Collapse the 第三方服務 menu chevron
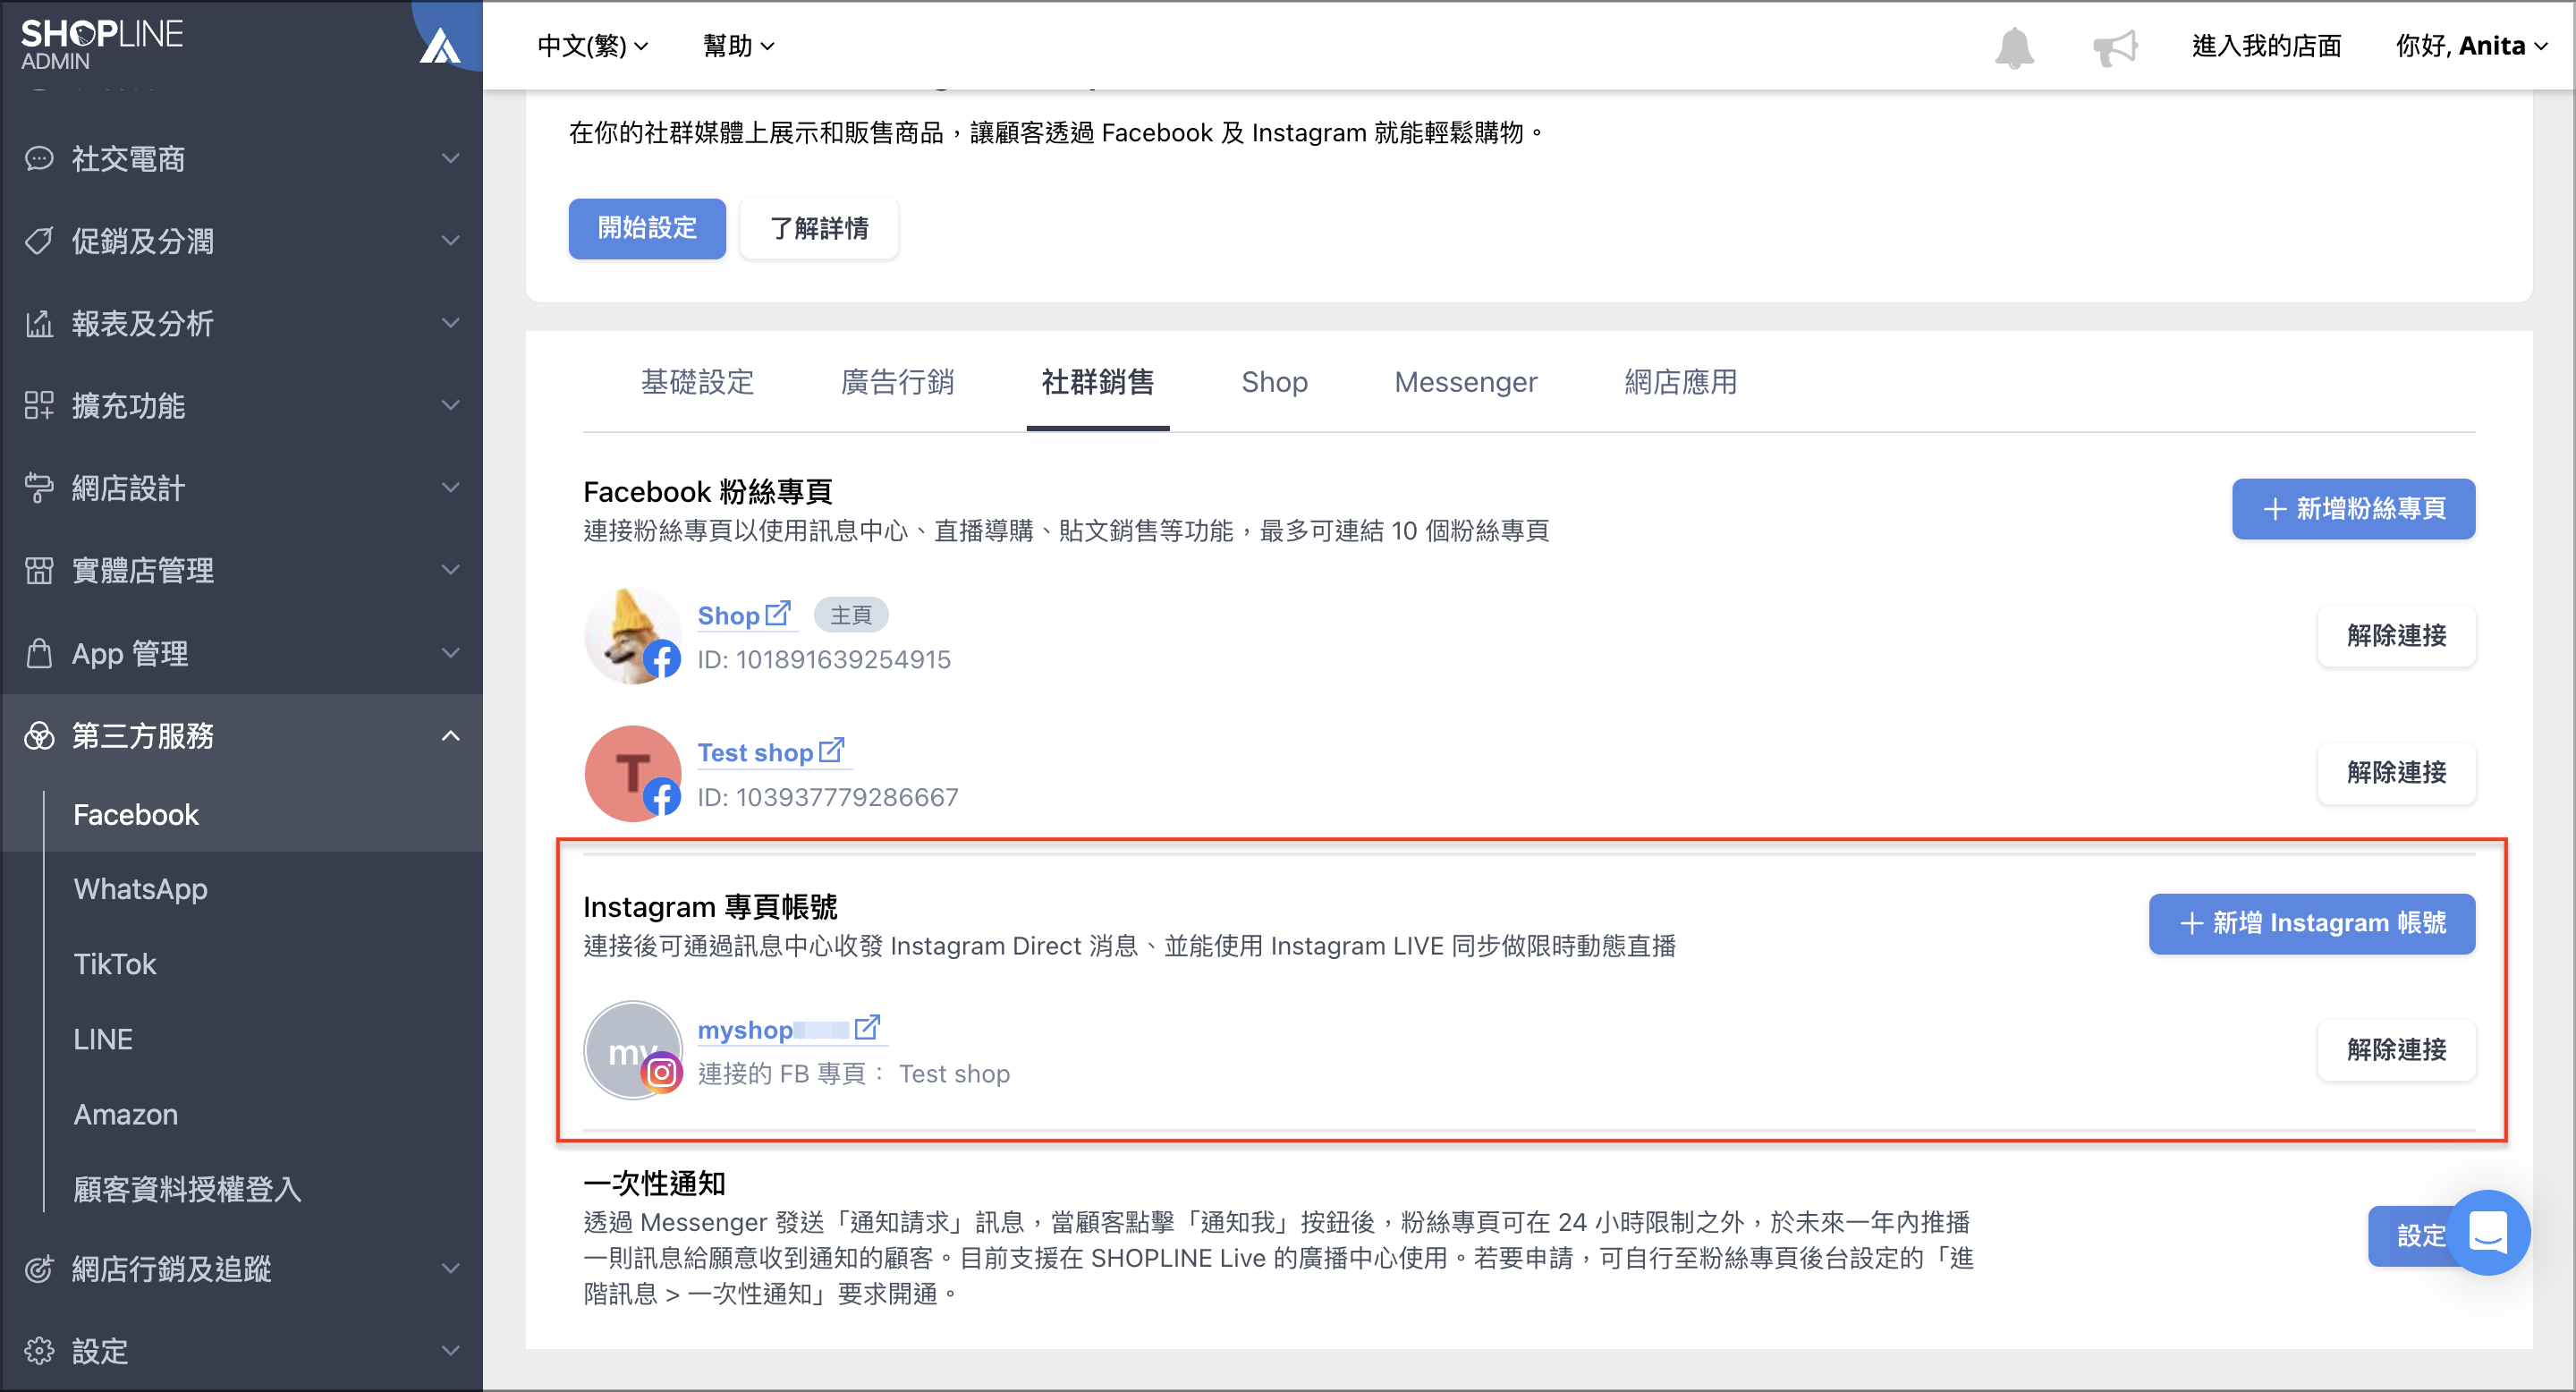The height and width of the screenshot is (1392, 2576). pos(451,736)
